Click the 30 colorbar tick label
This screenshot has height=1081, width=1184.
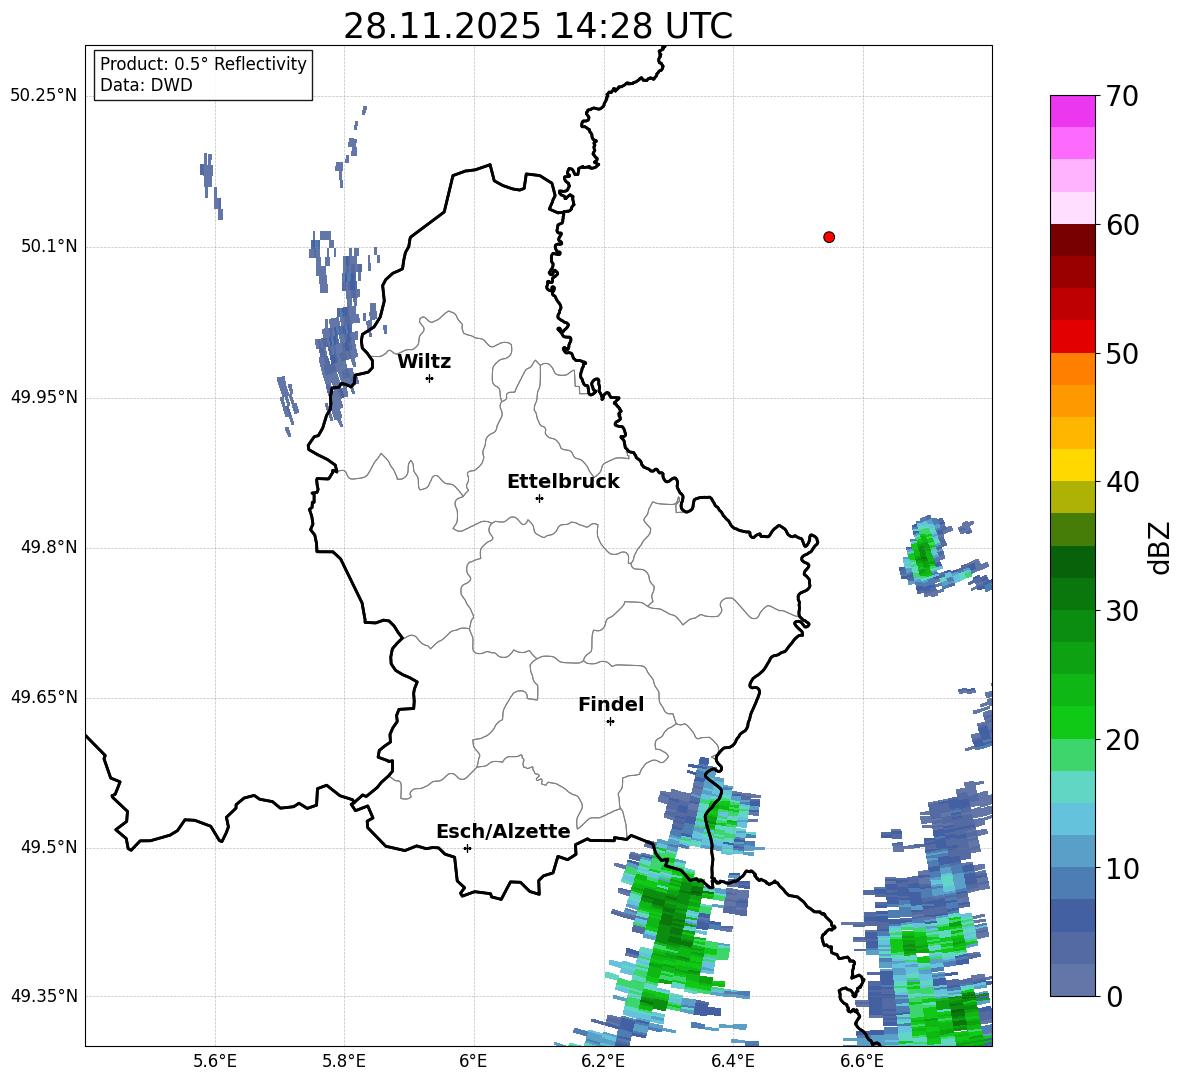[x=1122, y=611]
